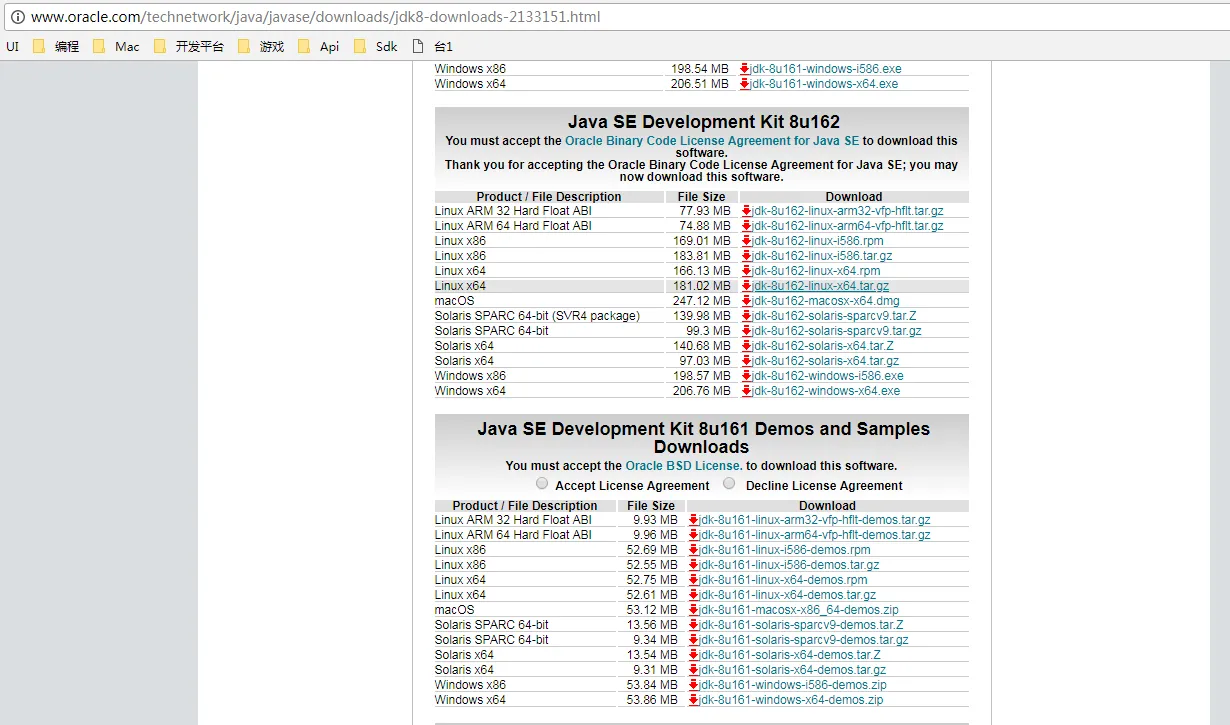Open the Api bookmark folder

(x=319, y=46)
